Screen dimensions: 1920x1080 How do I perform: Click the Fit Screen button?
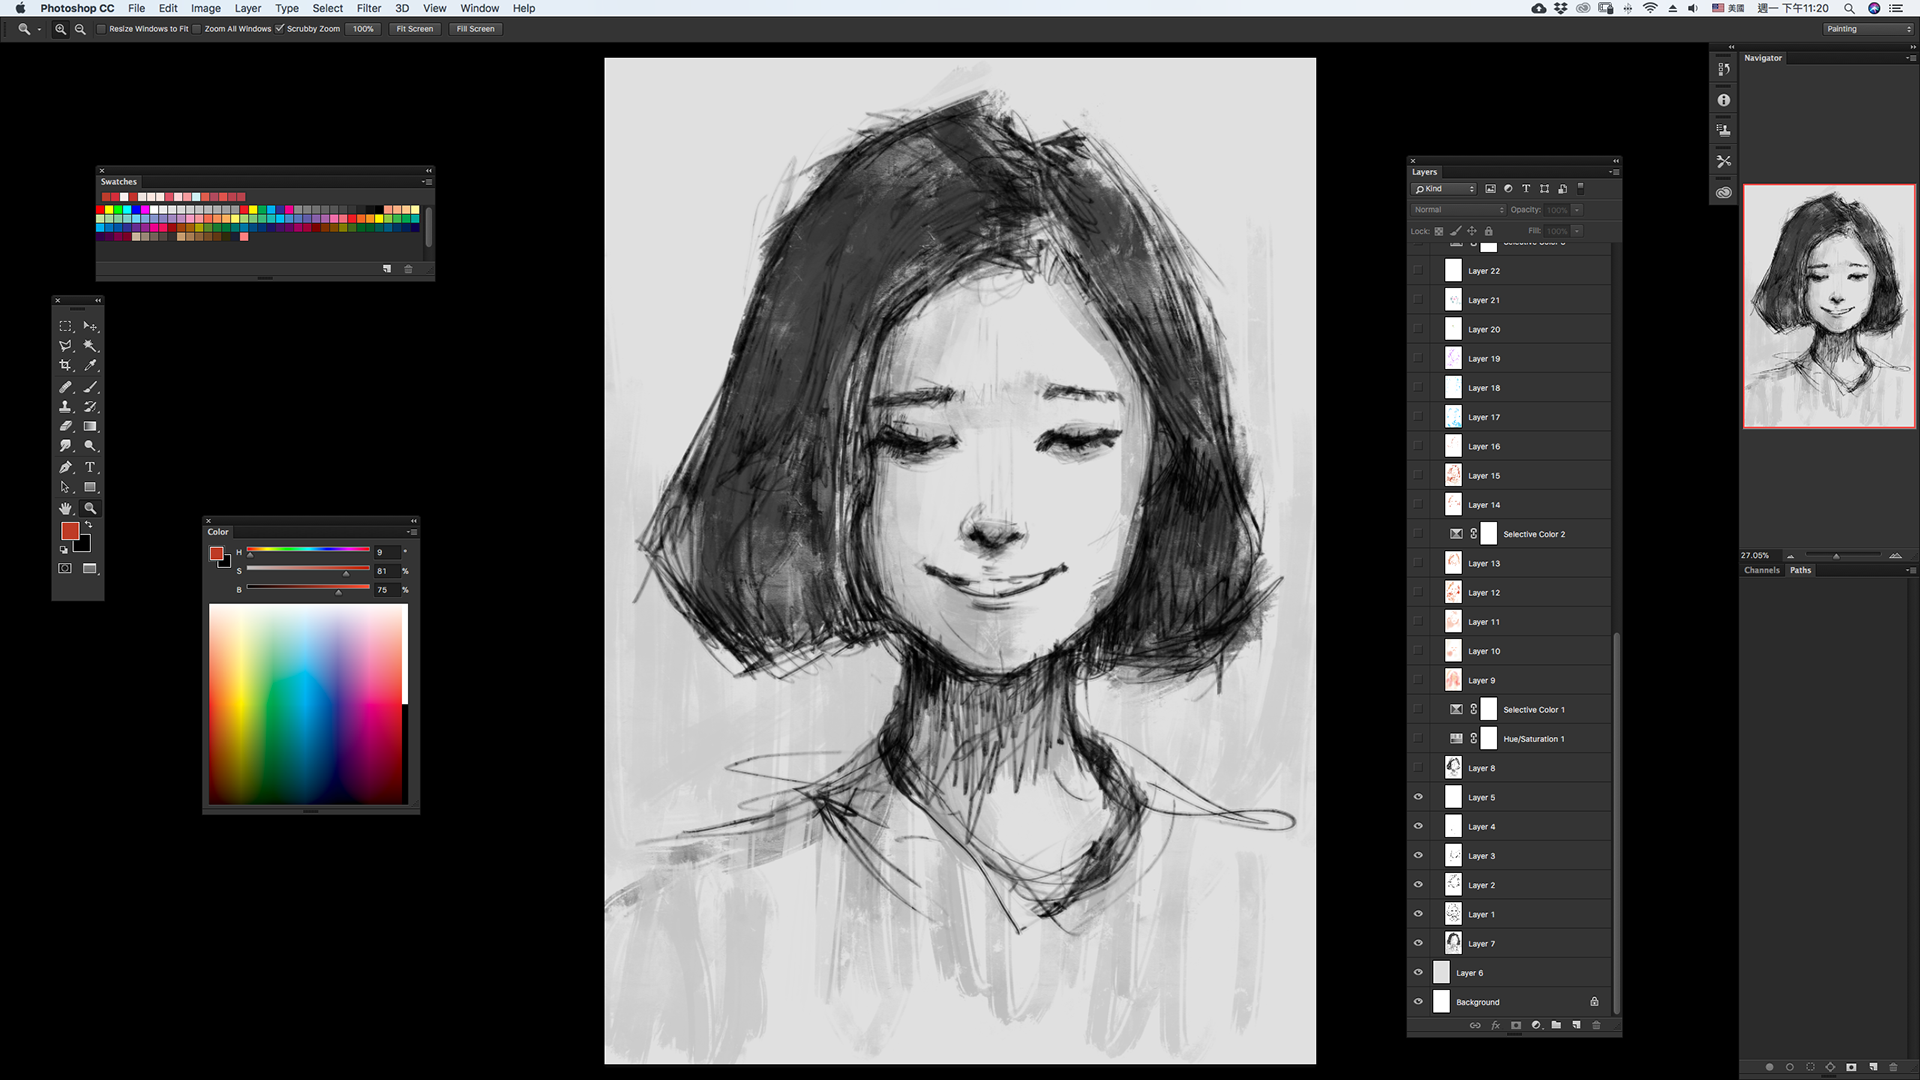click(x=414, y=29)
